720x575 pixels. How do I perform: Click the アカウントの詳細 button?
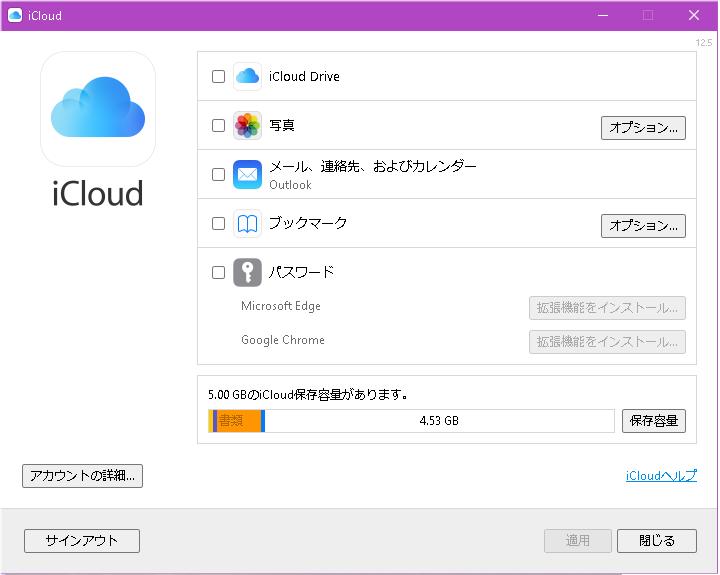[83, 476]
